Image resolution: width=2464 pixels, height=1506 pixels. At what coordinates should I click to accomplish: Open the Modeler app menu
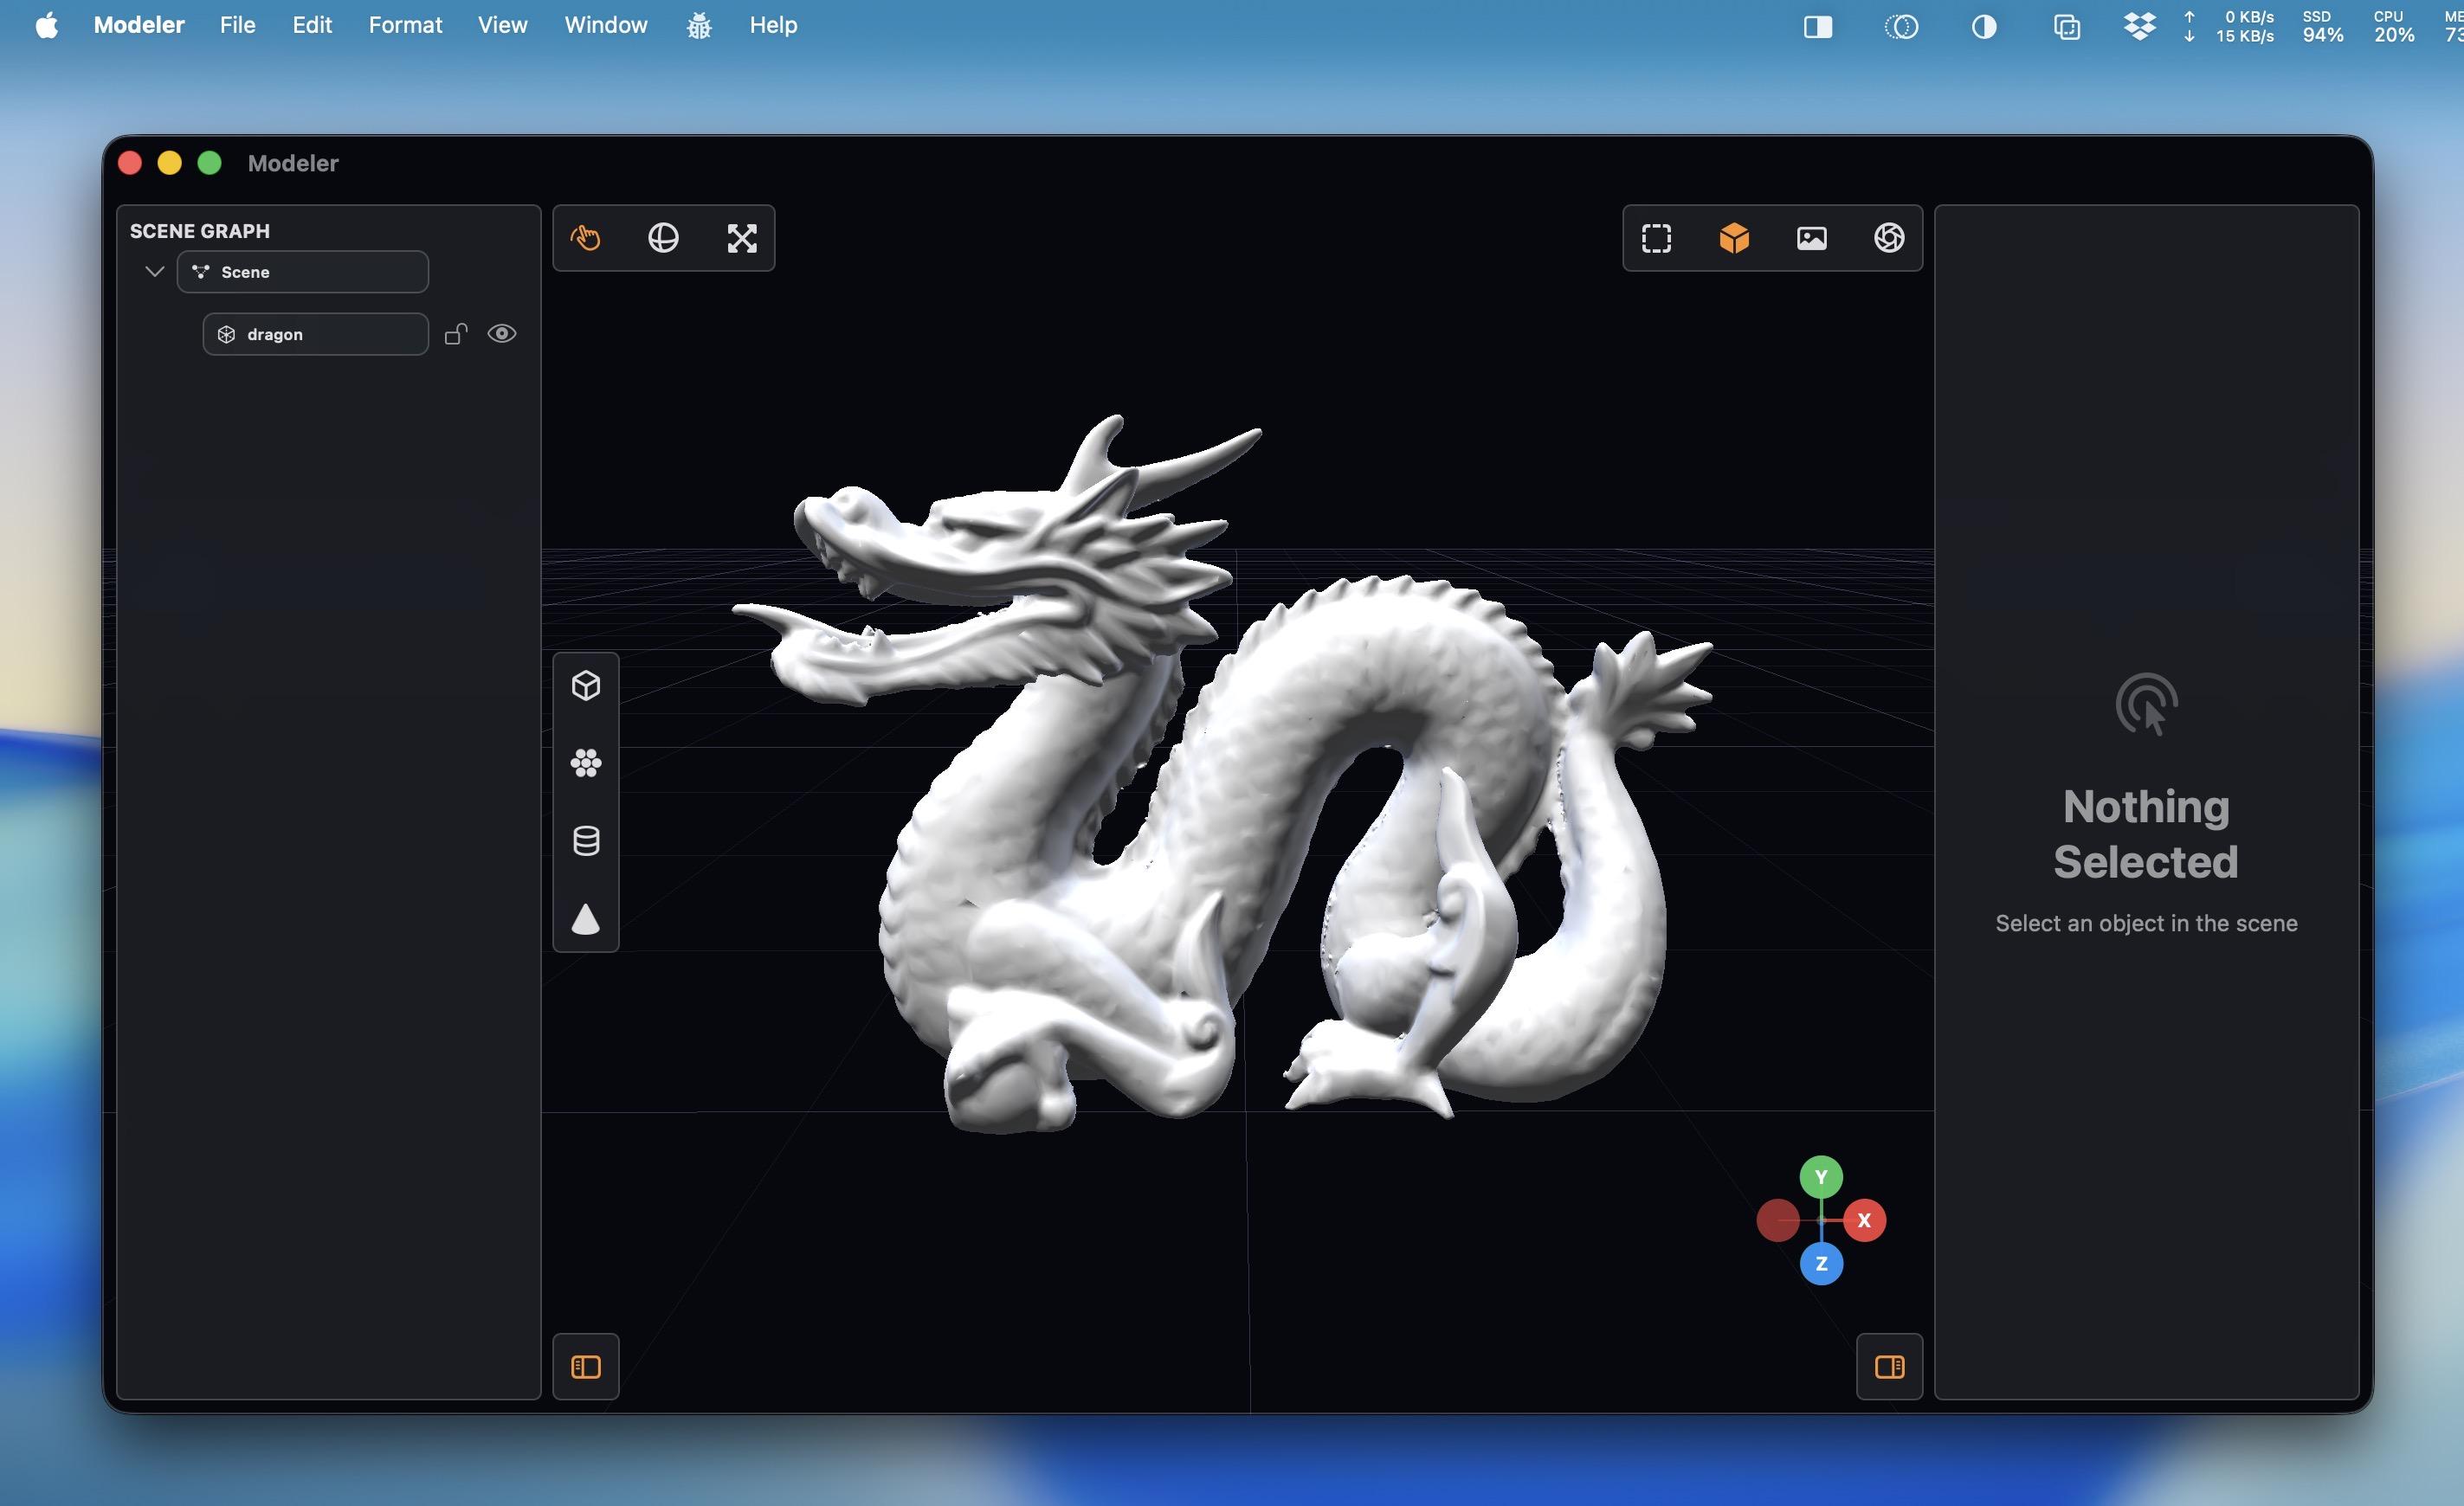tap(139, 25)
